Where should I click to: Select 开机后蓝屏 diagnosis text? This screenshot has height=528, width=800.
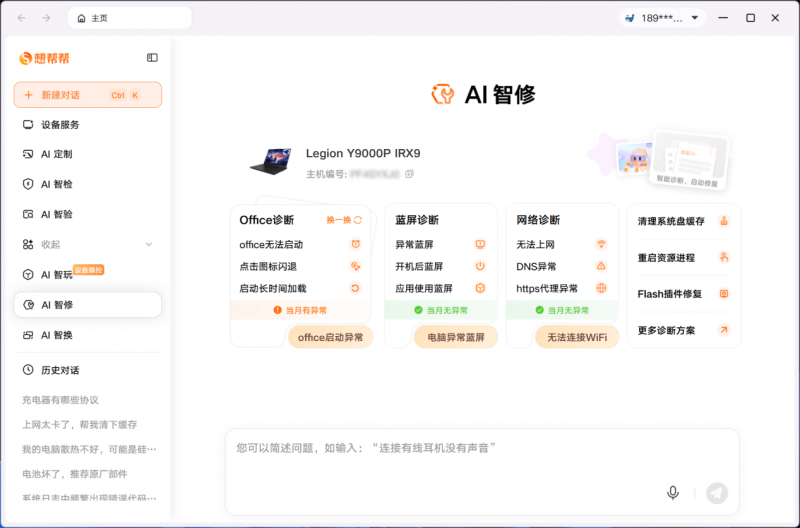419,266
